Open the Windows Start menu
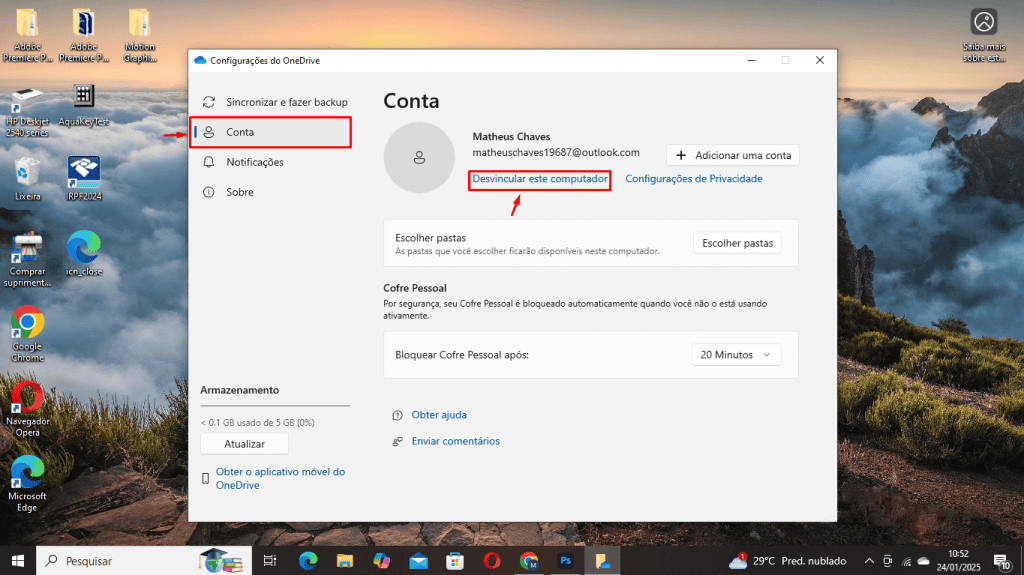The height and width of the screenshot is (575, 1024). tap(18, 561)
